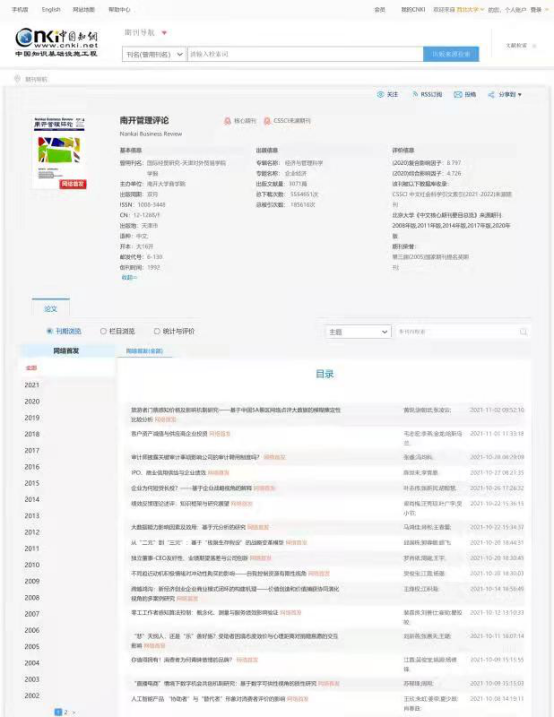Image resolution: width=554 pixels, height=717 pixels.
Task: Click the CNKI 中国知网 logo
Action: coord(56,43)
